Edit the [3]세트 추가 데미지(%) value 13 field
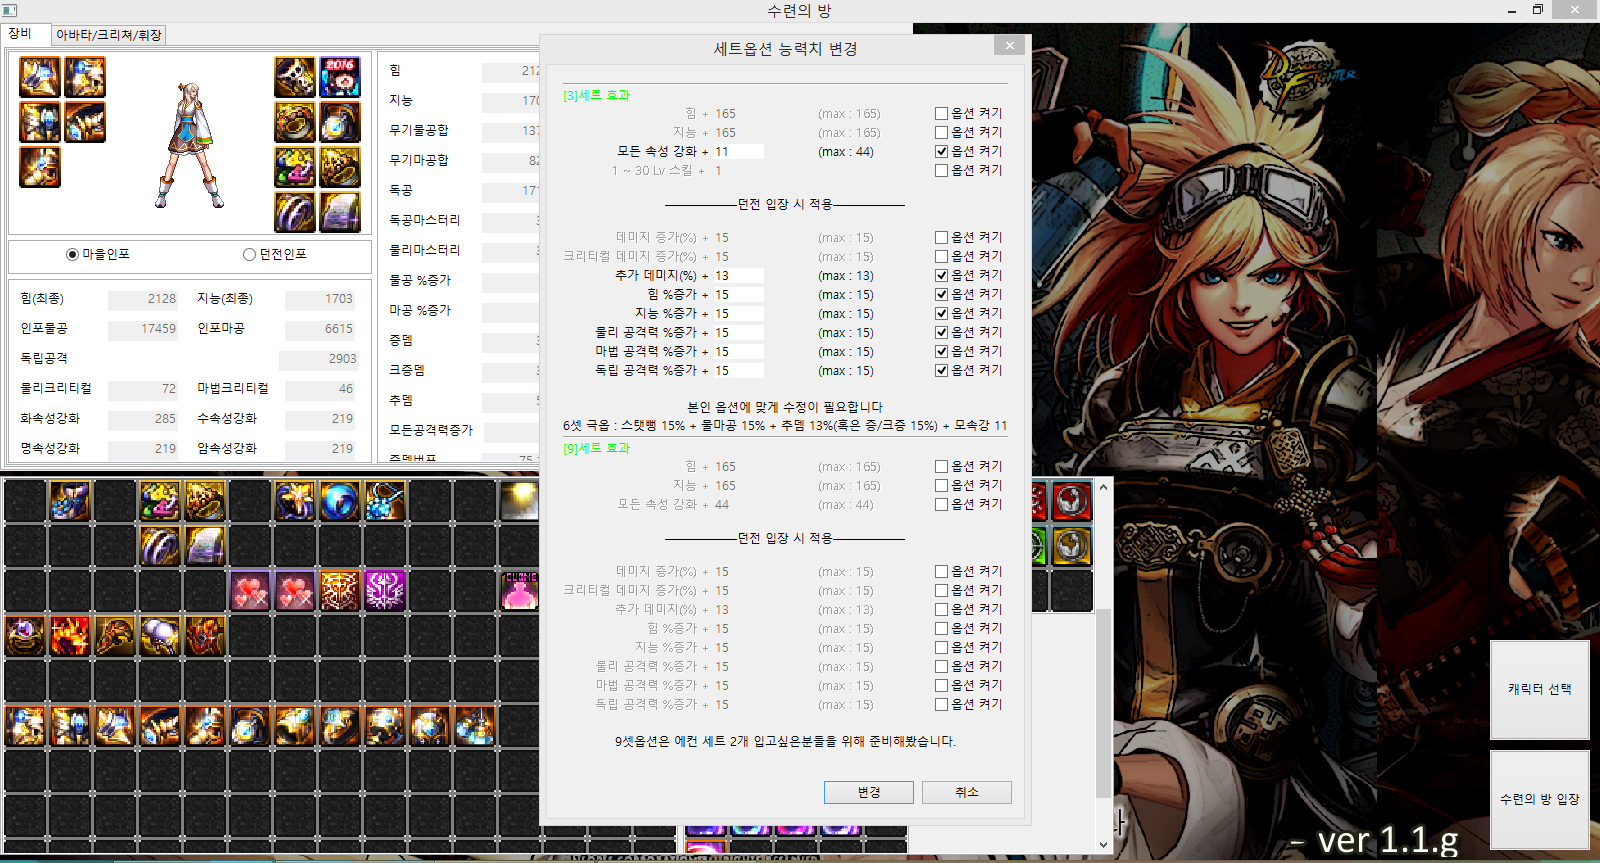 tap(738, 276)
